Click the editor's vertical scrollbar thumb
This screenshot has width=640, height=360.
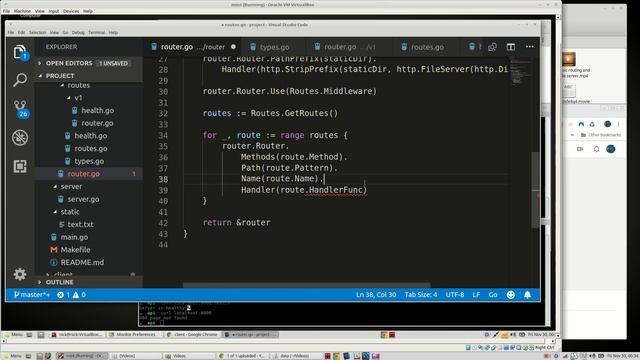tap(536, 190)
